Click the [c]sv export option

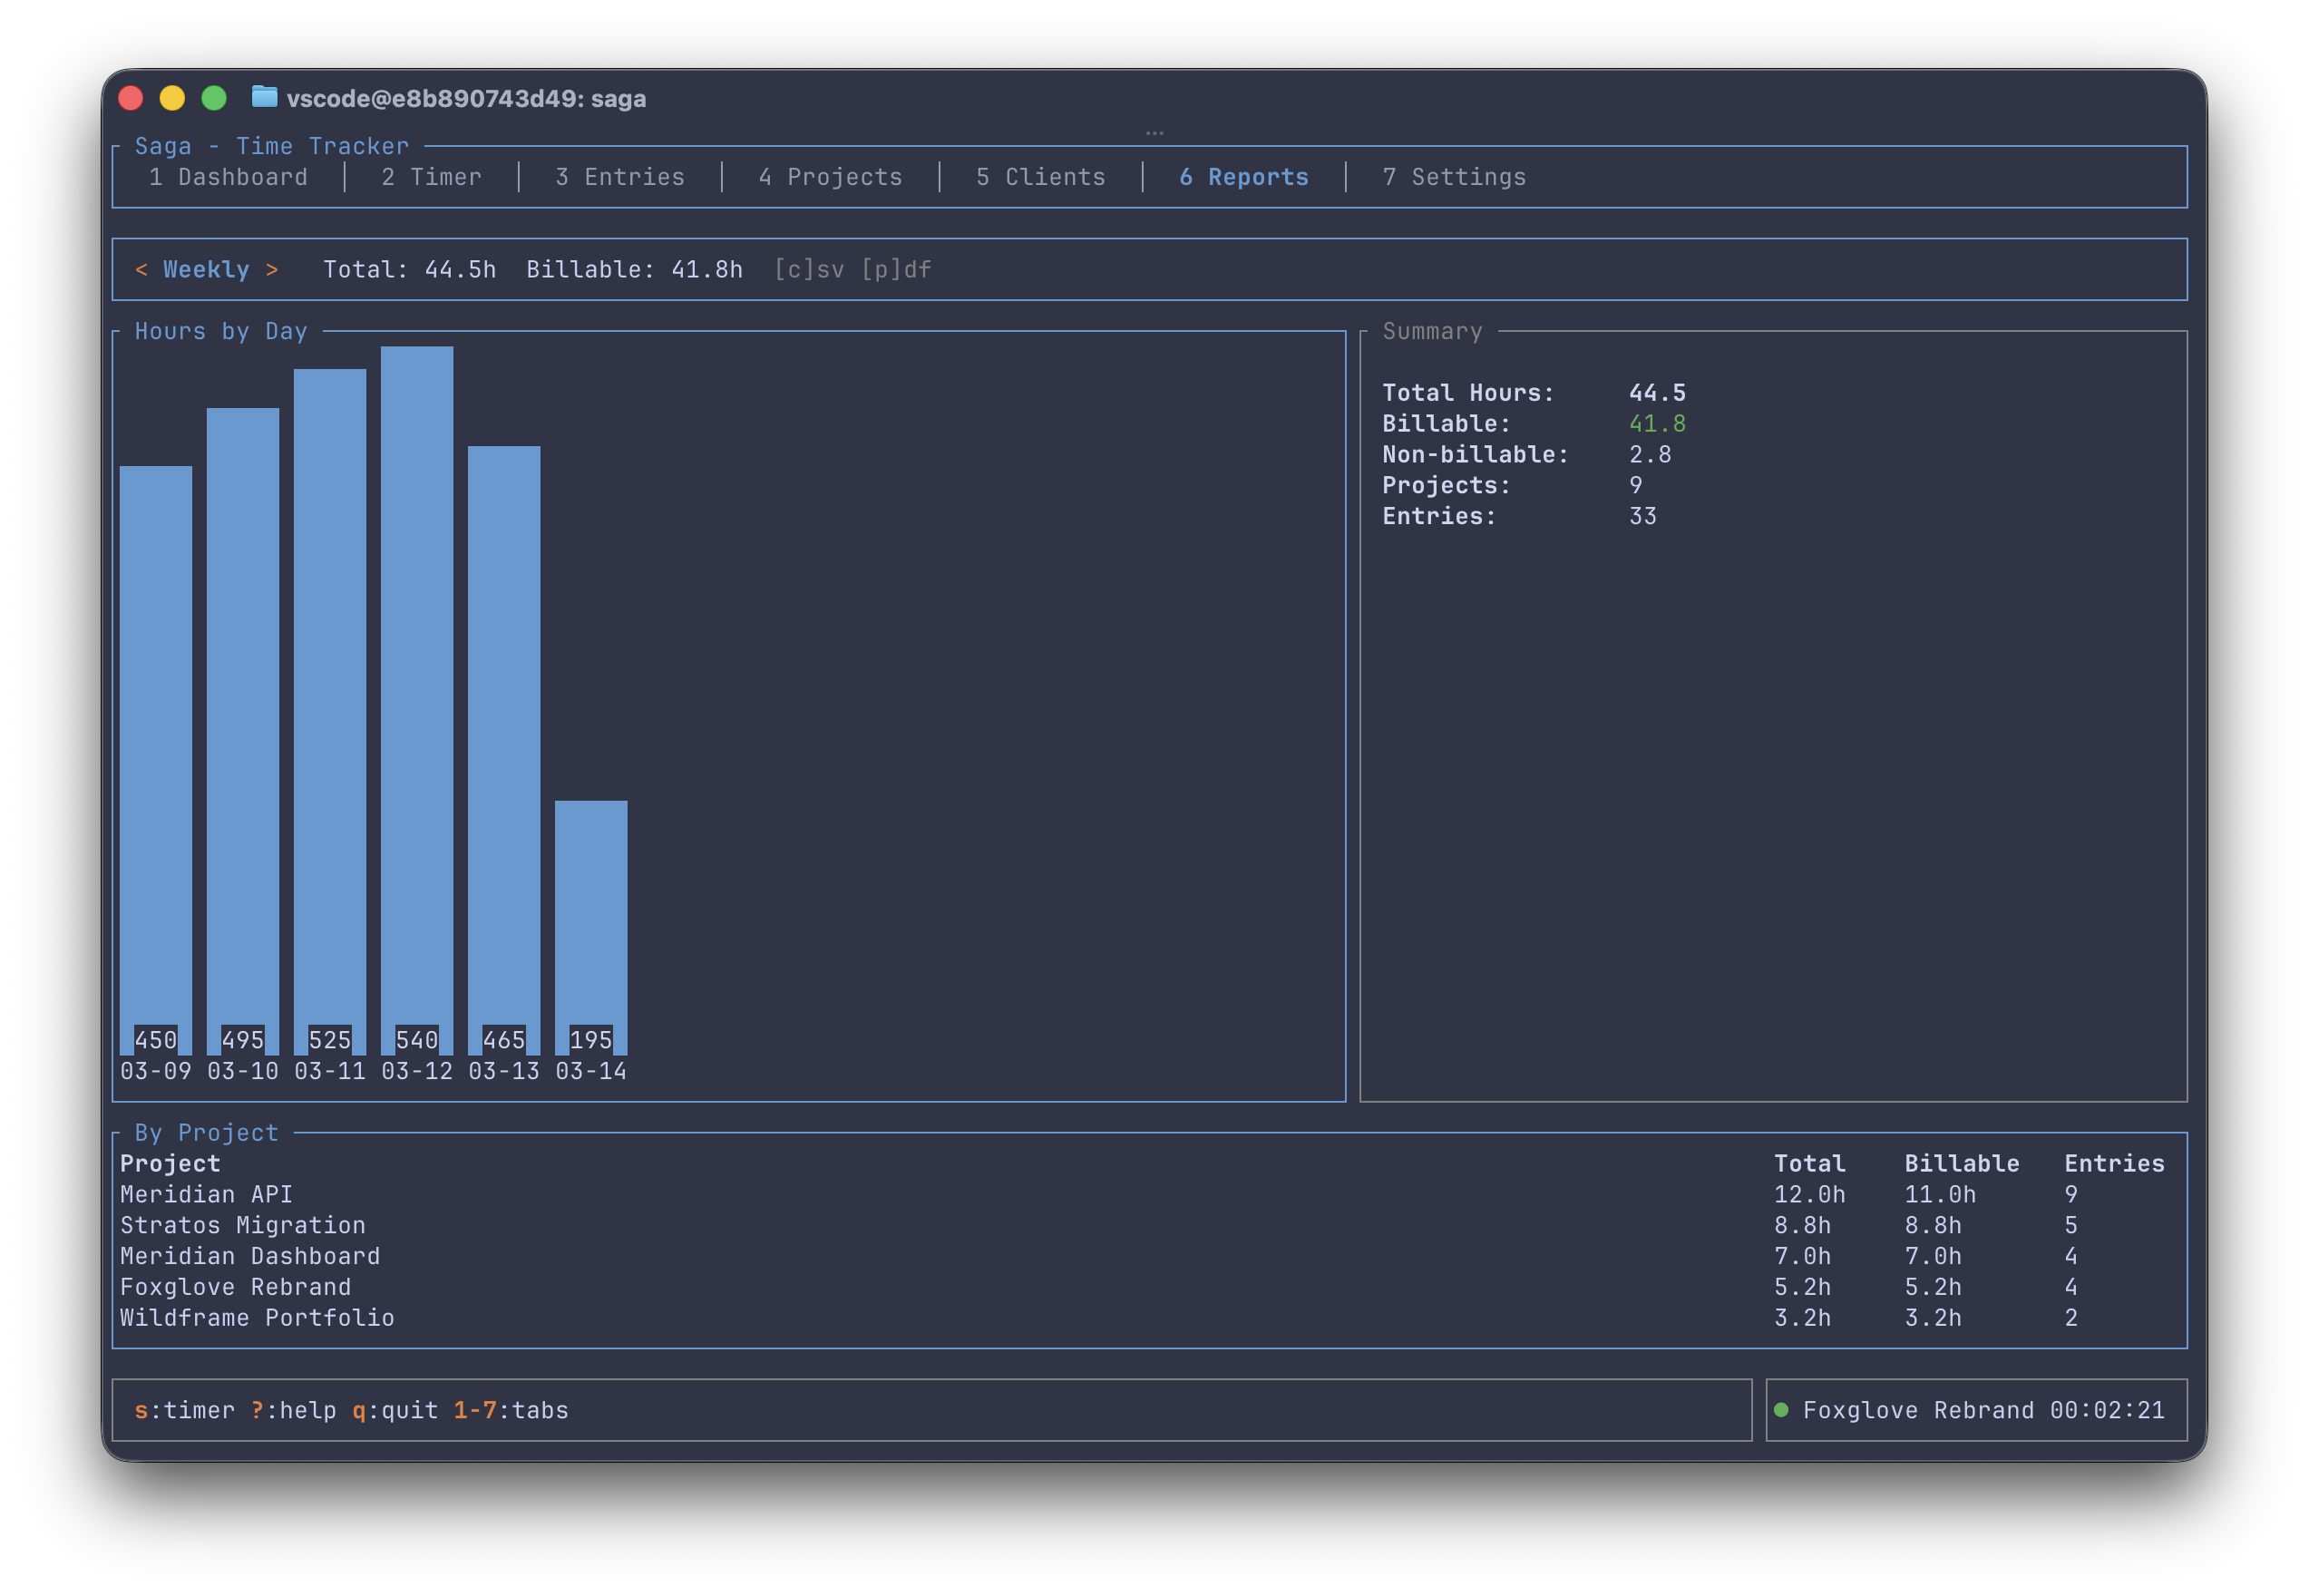coord(809,270)
